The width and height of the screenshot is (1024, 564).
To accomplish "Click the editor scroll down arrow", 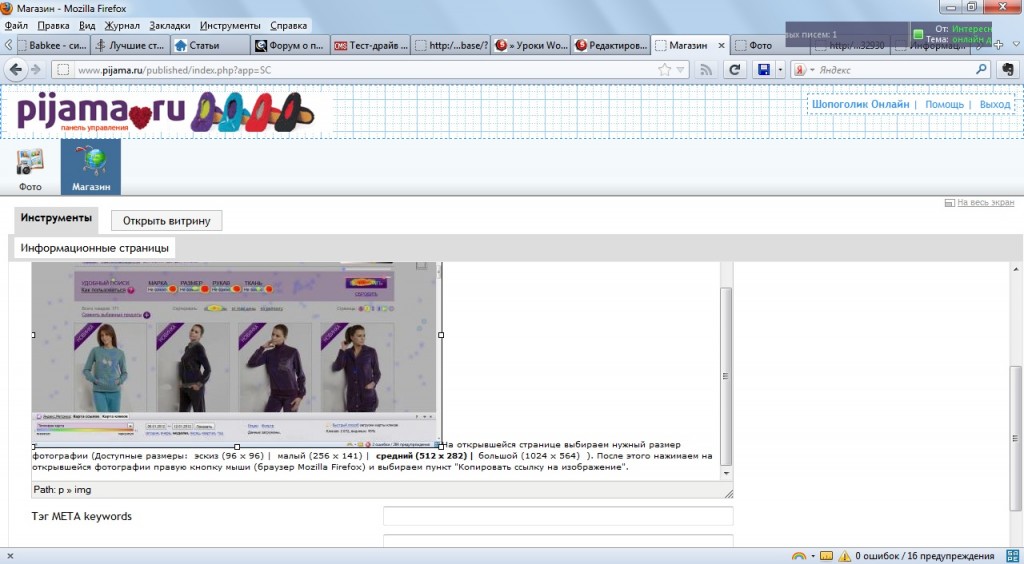I will point(726,473).
